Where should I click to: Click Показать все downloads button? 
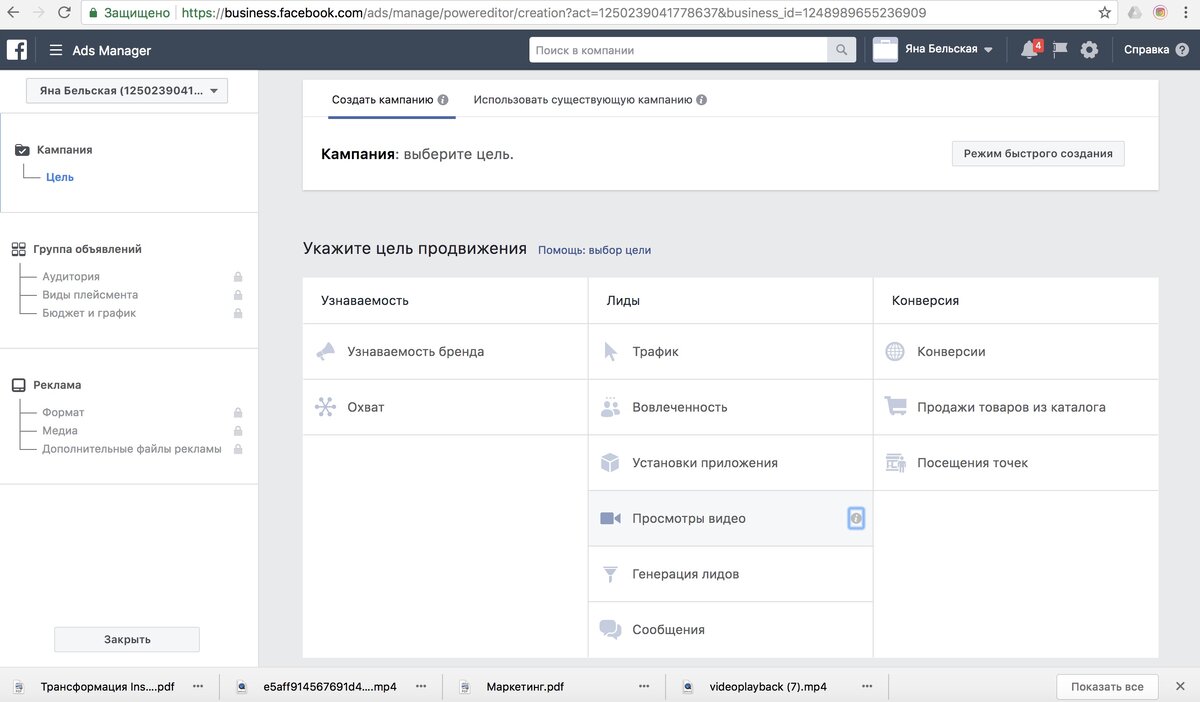point(1107,687)
